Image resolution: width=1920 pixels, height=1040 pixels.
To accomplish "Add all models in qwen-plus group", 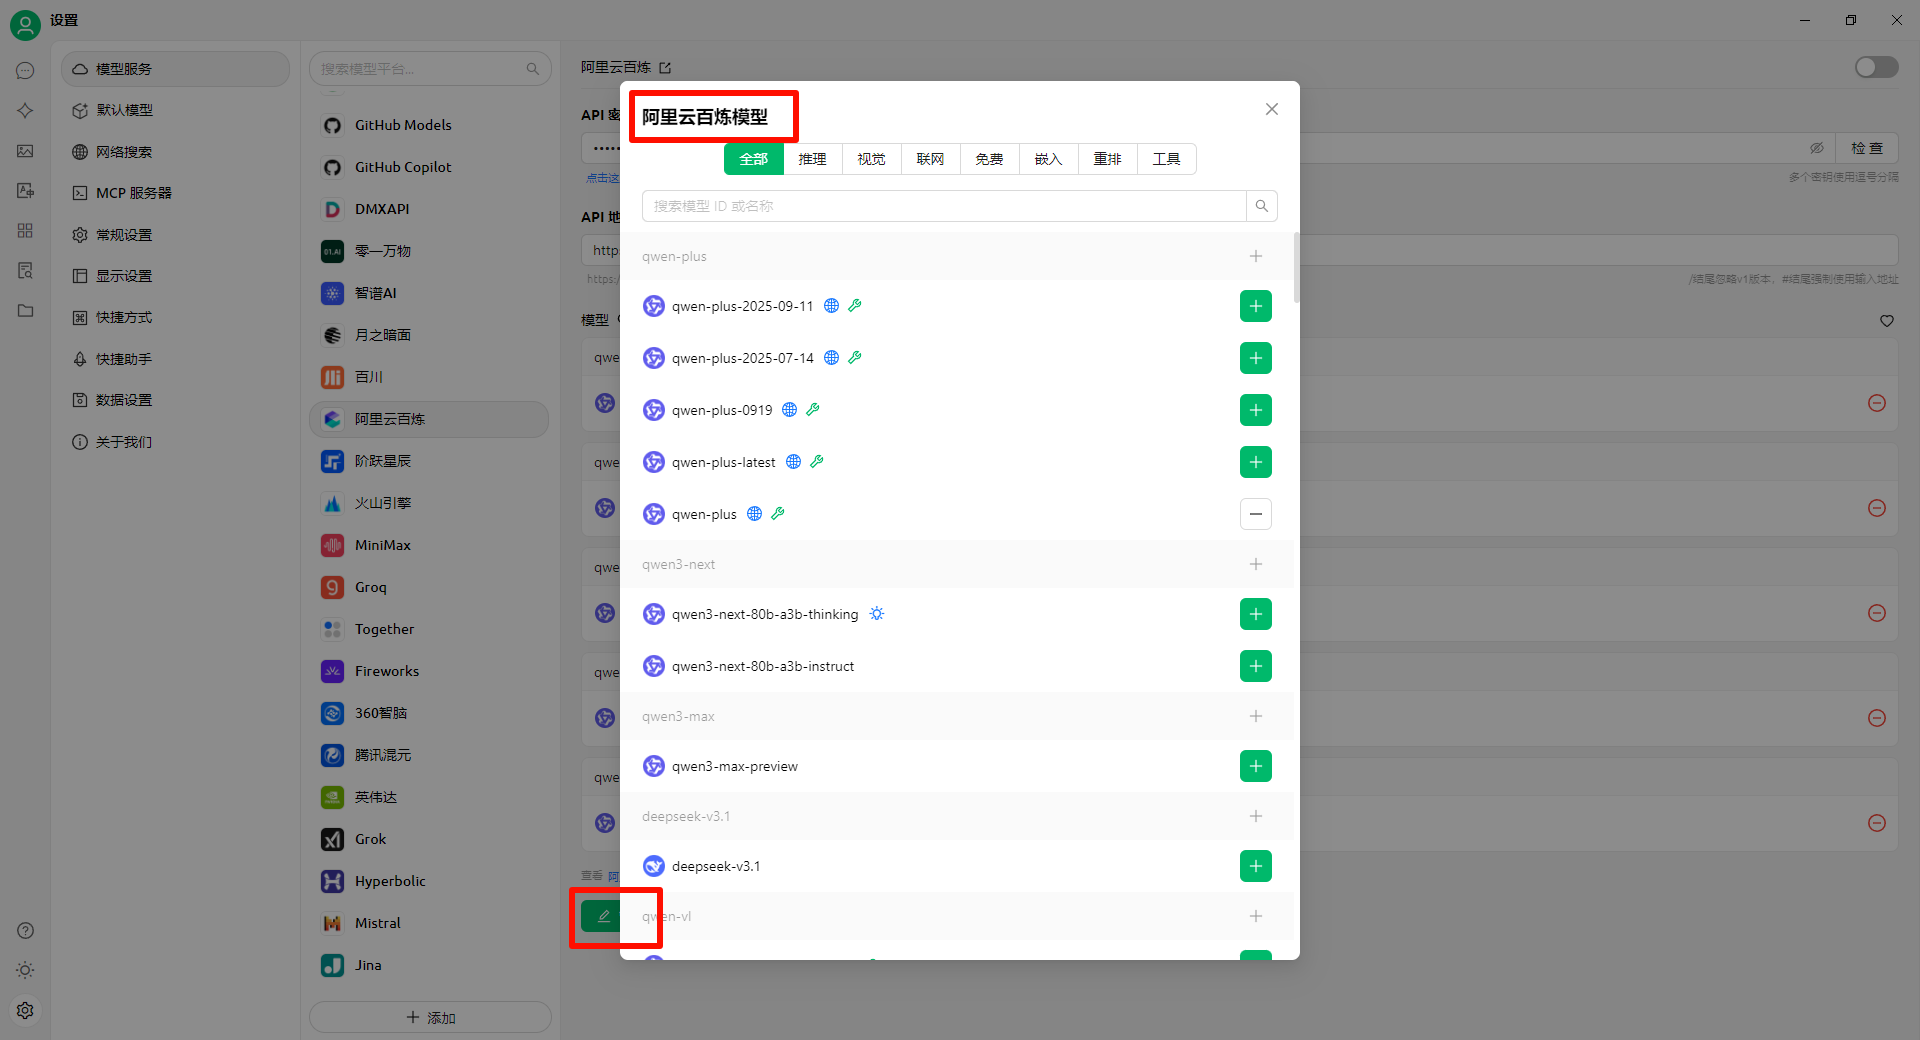I will tap(1255, 256).
